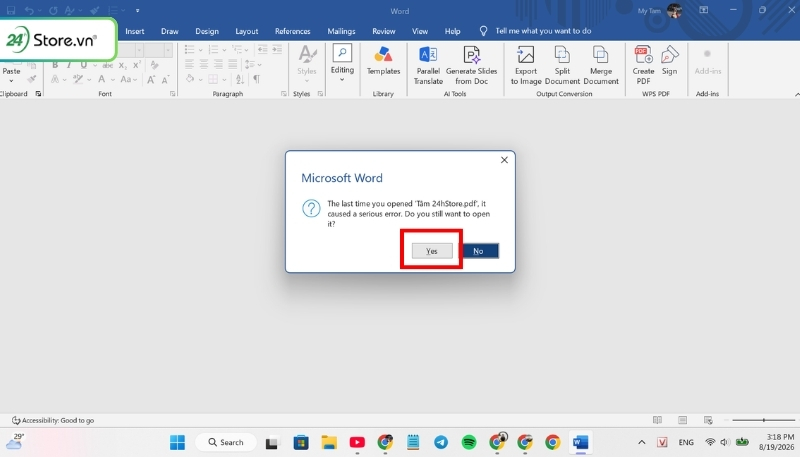Click Align Left icon
The image size is (800, 457).
[189, 64]
